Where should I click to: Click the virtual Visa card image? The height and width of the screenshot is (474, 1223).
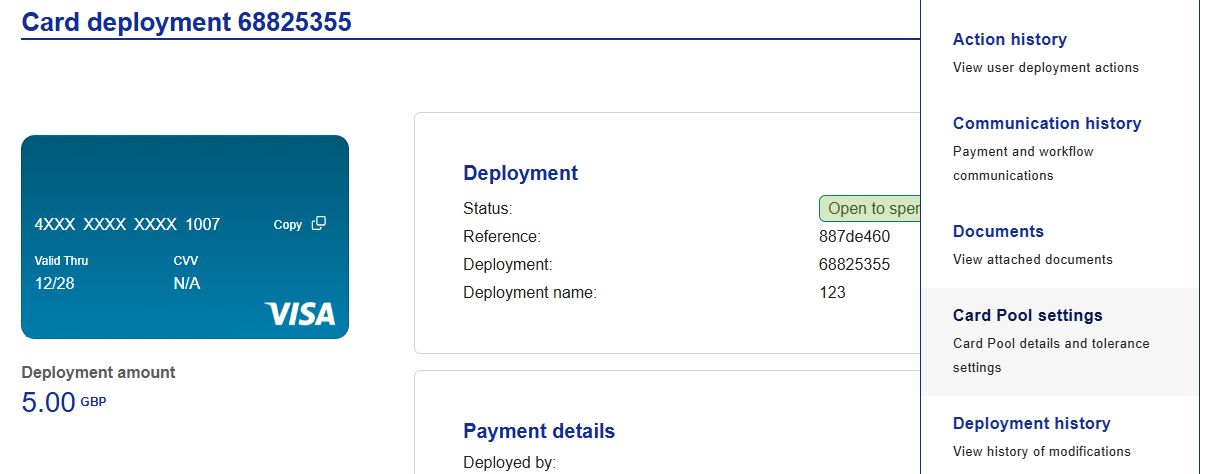pyautogui.click(x=185, y=237)
